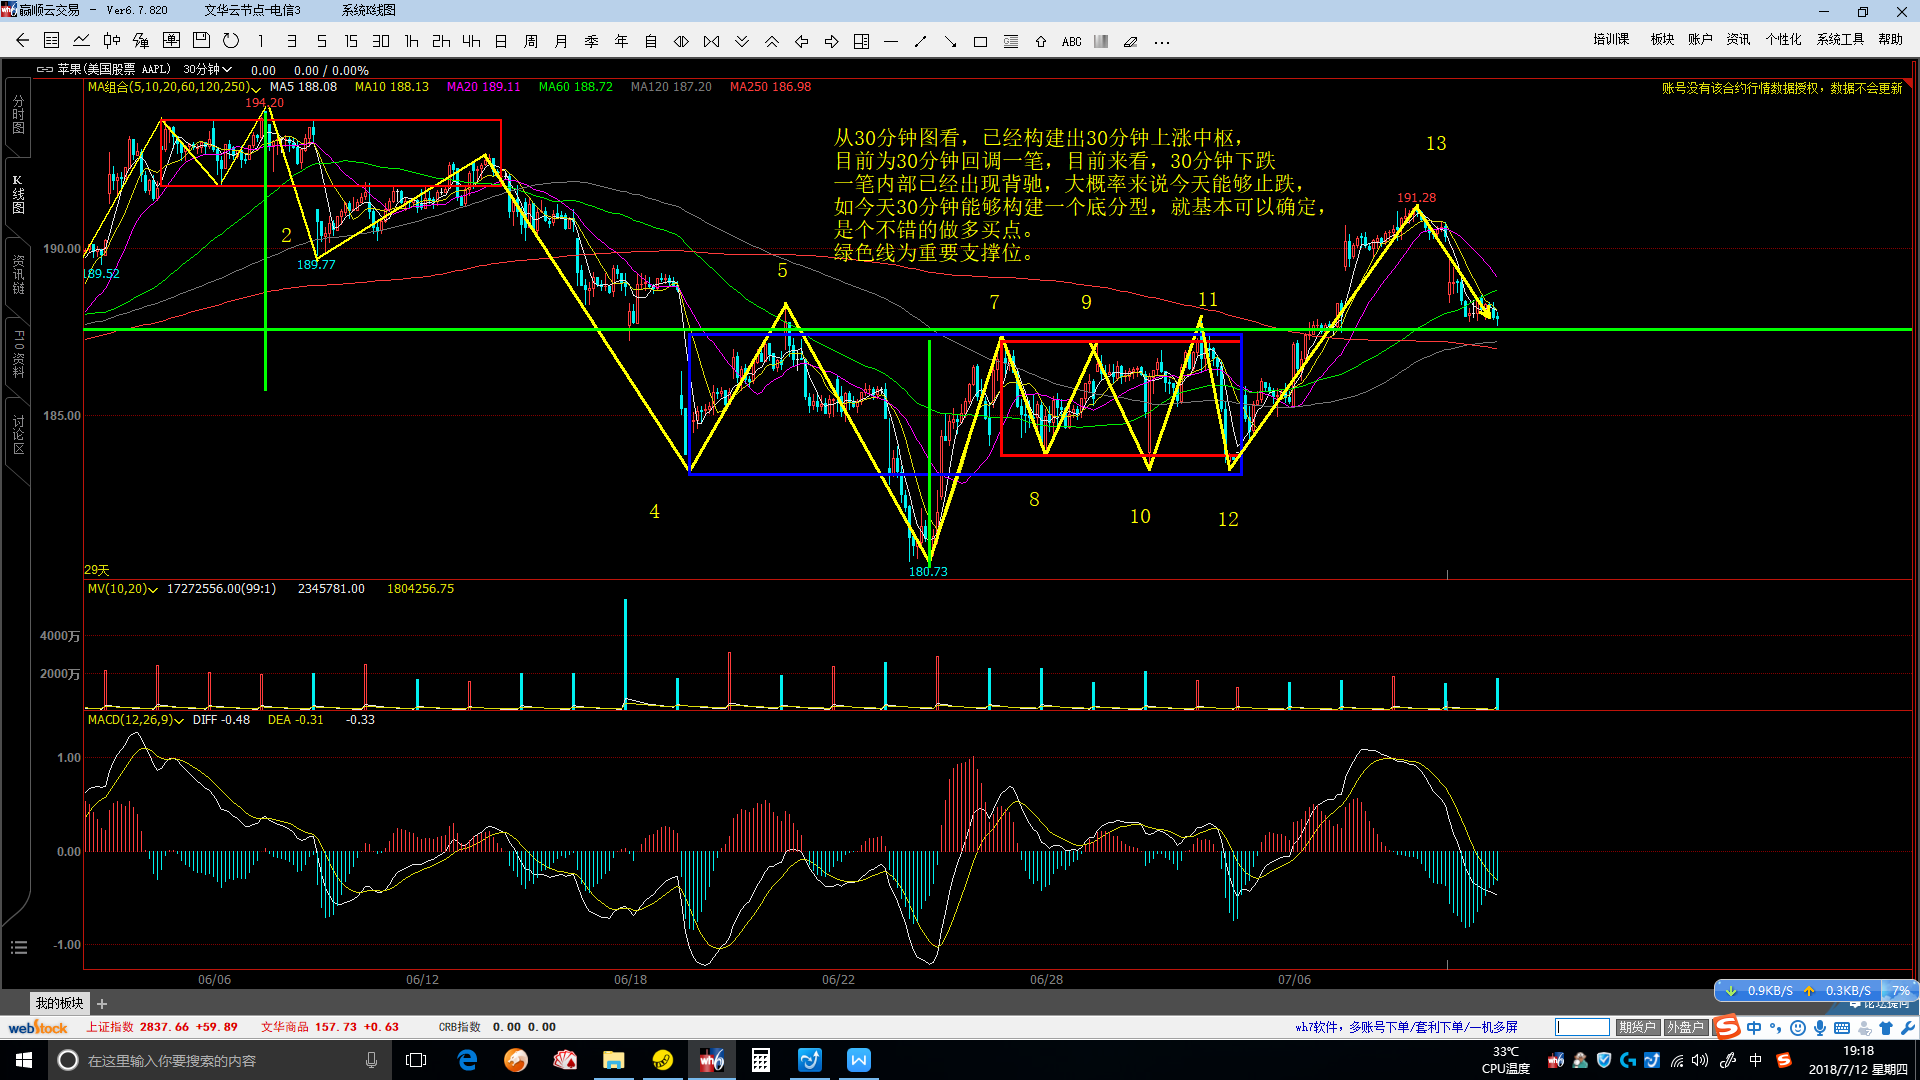Click the save (floppy disk) toolbar icon
Viewport: 1920px width, 1080px height.
(201, 41)
